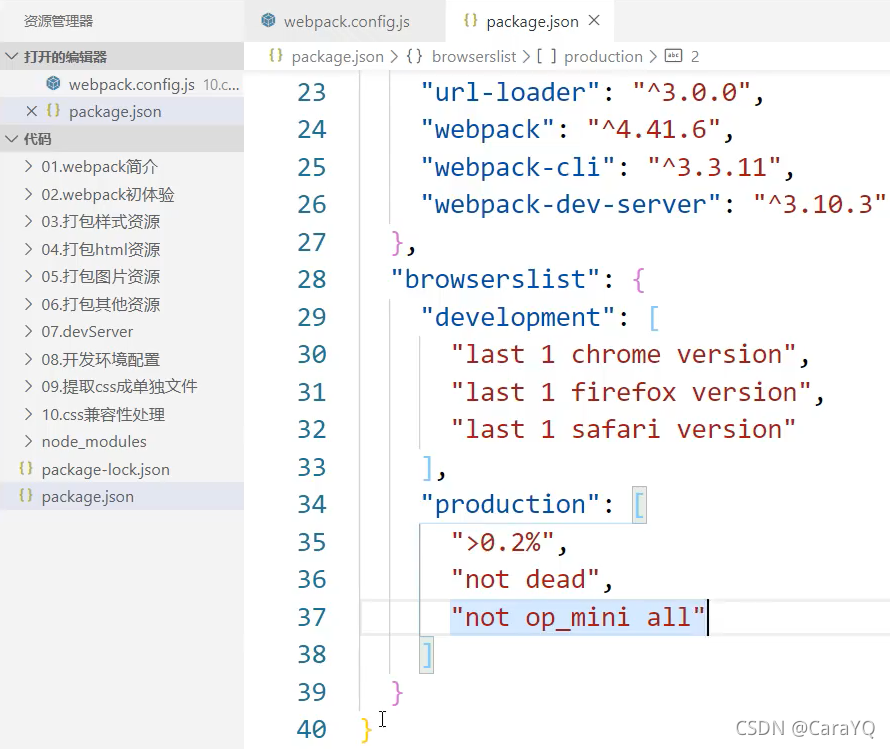
Task: Click the "browserslist" key in editor
Action: 496,280
